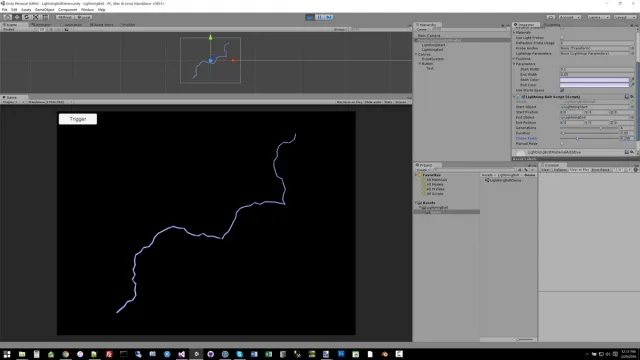
Task: Click the Trigger button in Game view
Action: pos(78,119)
